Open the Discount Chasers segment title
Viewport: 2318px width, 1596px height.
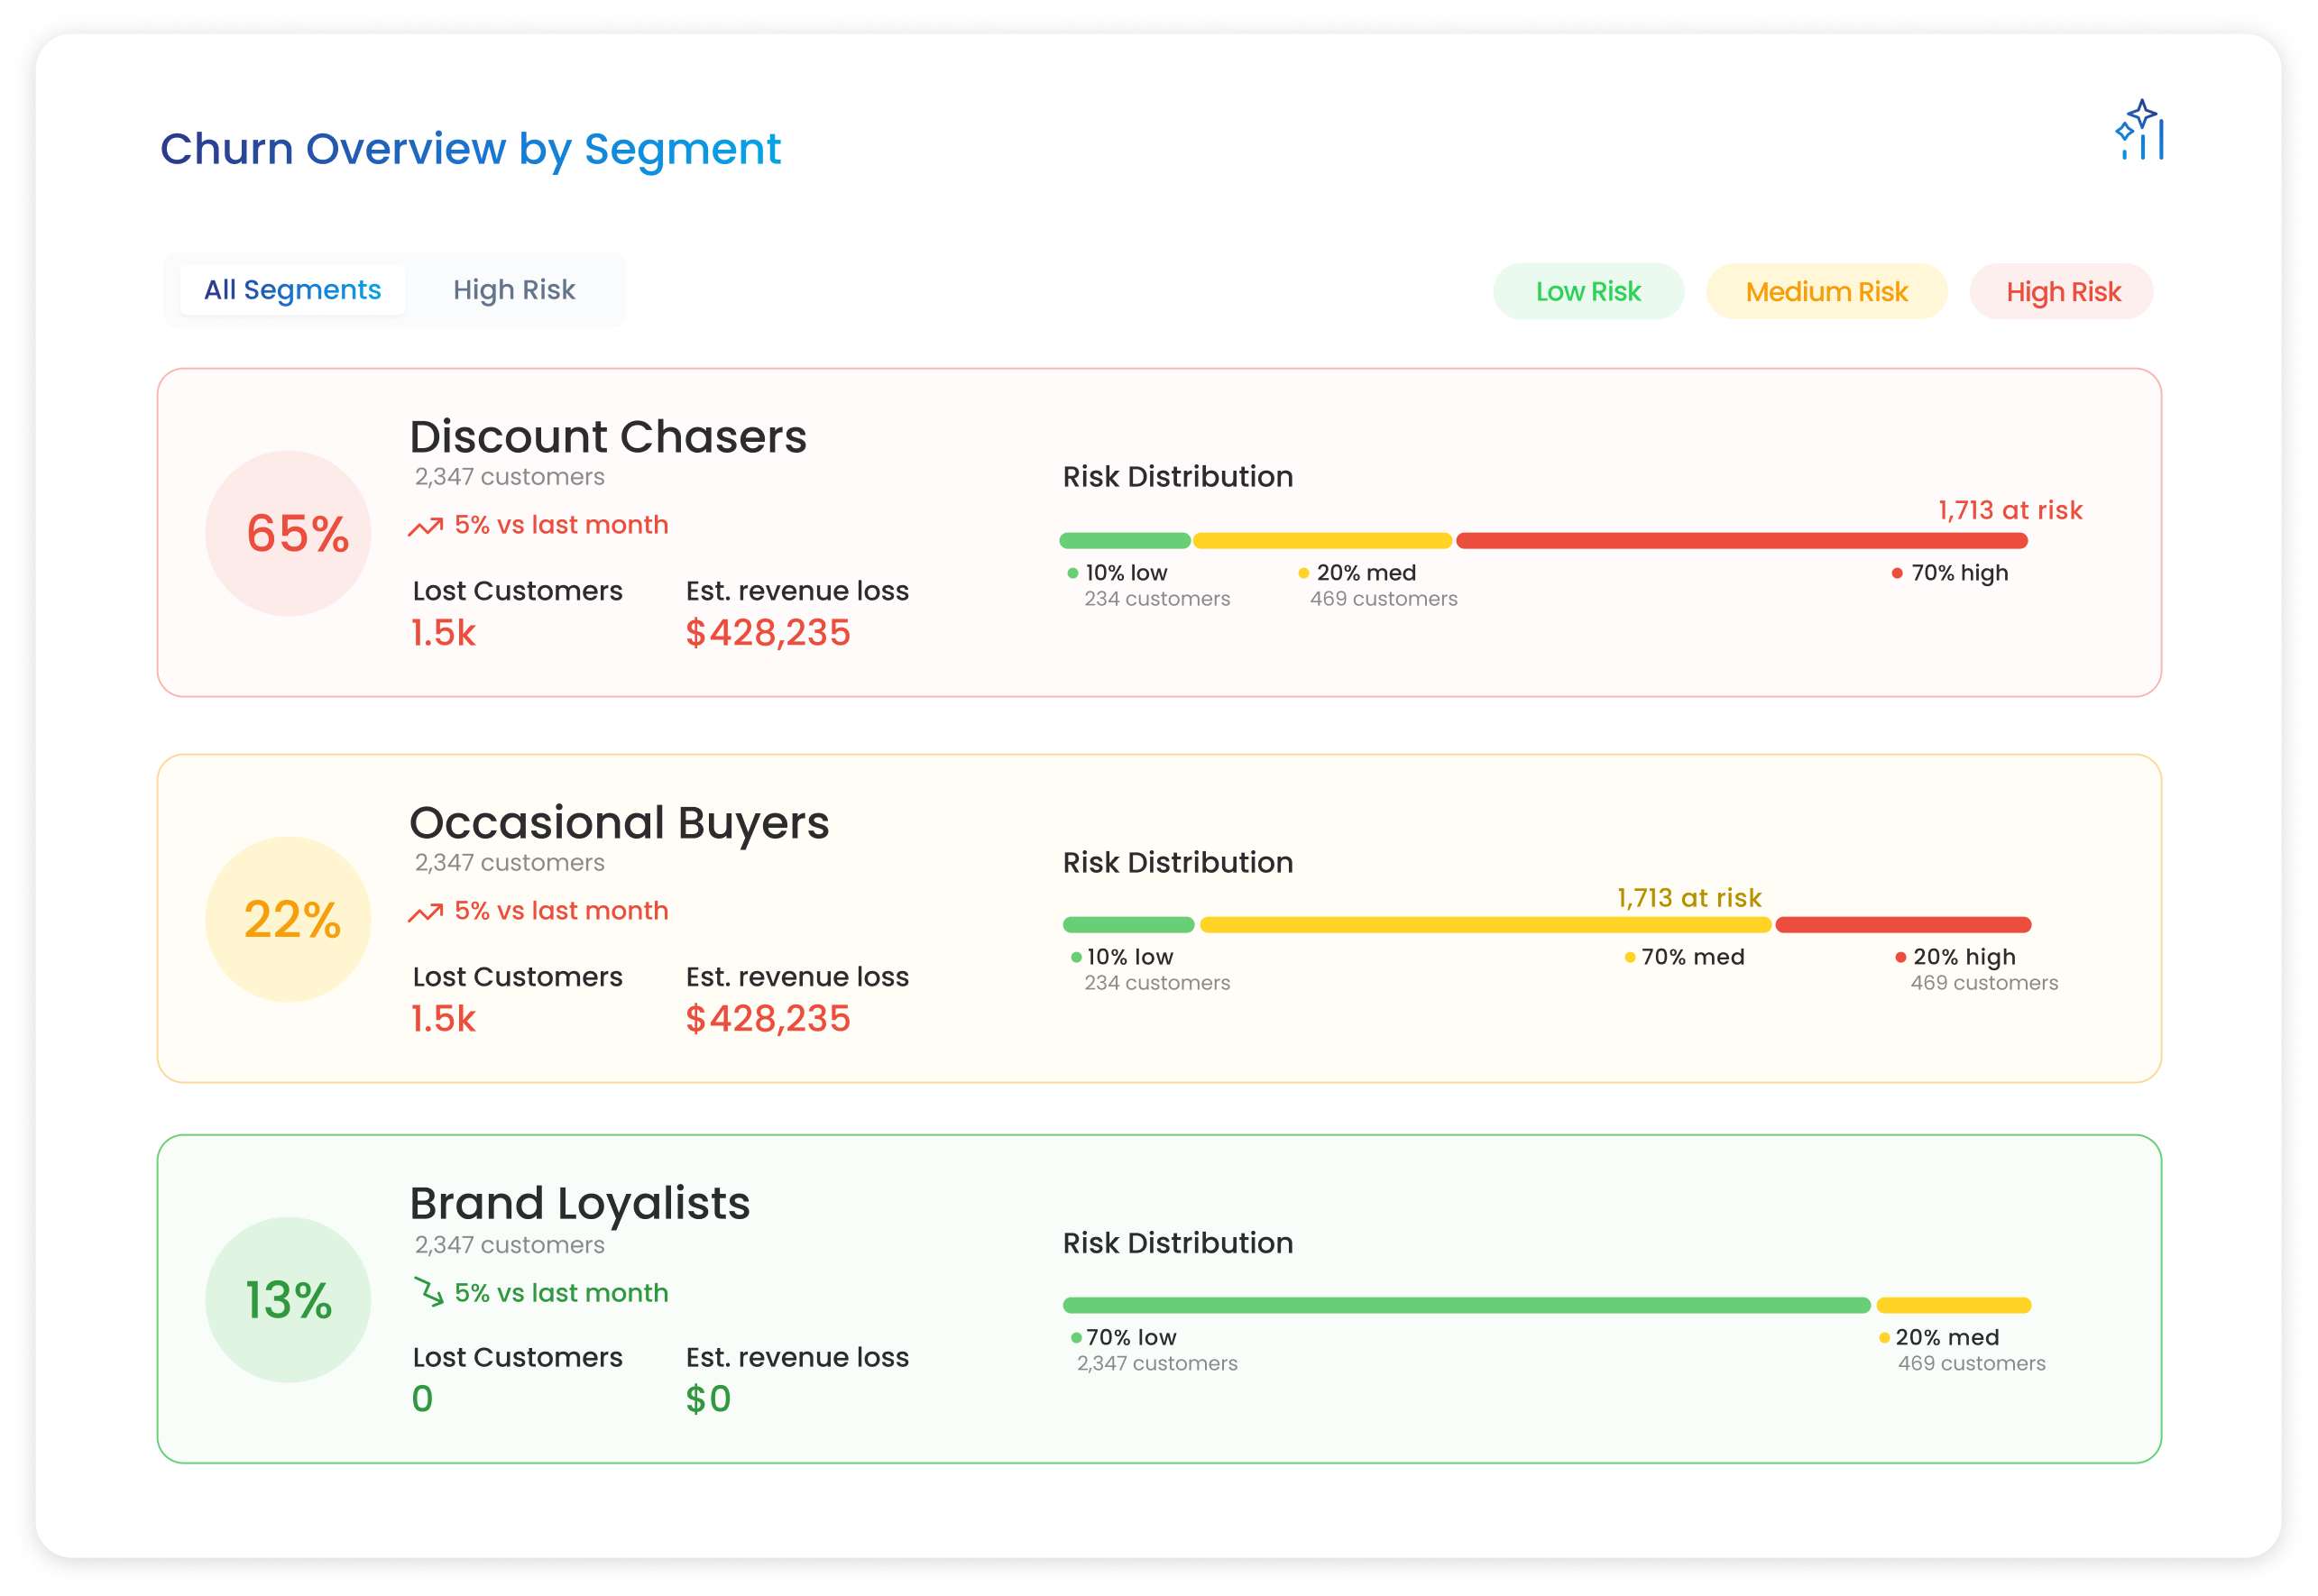tap(608, 437)
